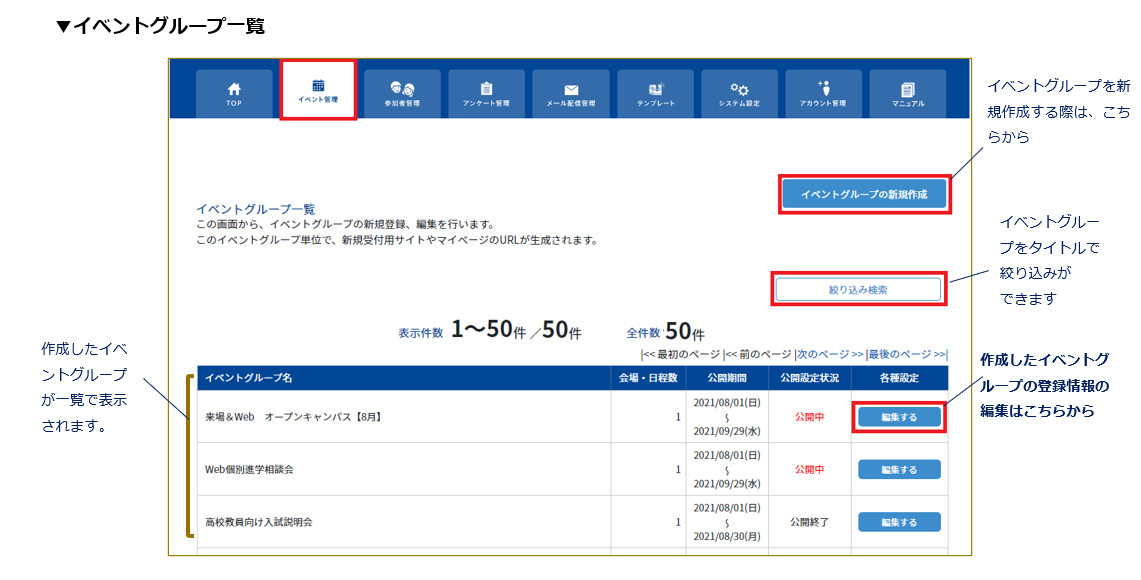This screenshot has width=1141, height=580.
Task: Edit the Web個別進学相談会 group
Action: pos(899,469)
